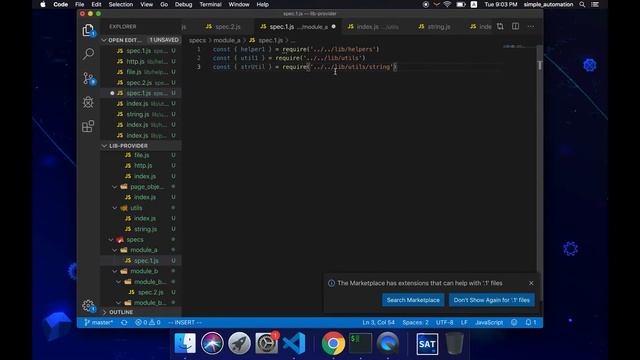This screenshot has height=360, width=640.
Task: Open Spotlight search in menu bar
Action: [582, 4]
